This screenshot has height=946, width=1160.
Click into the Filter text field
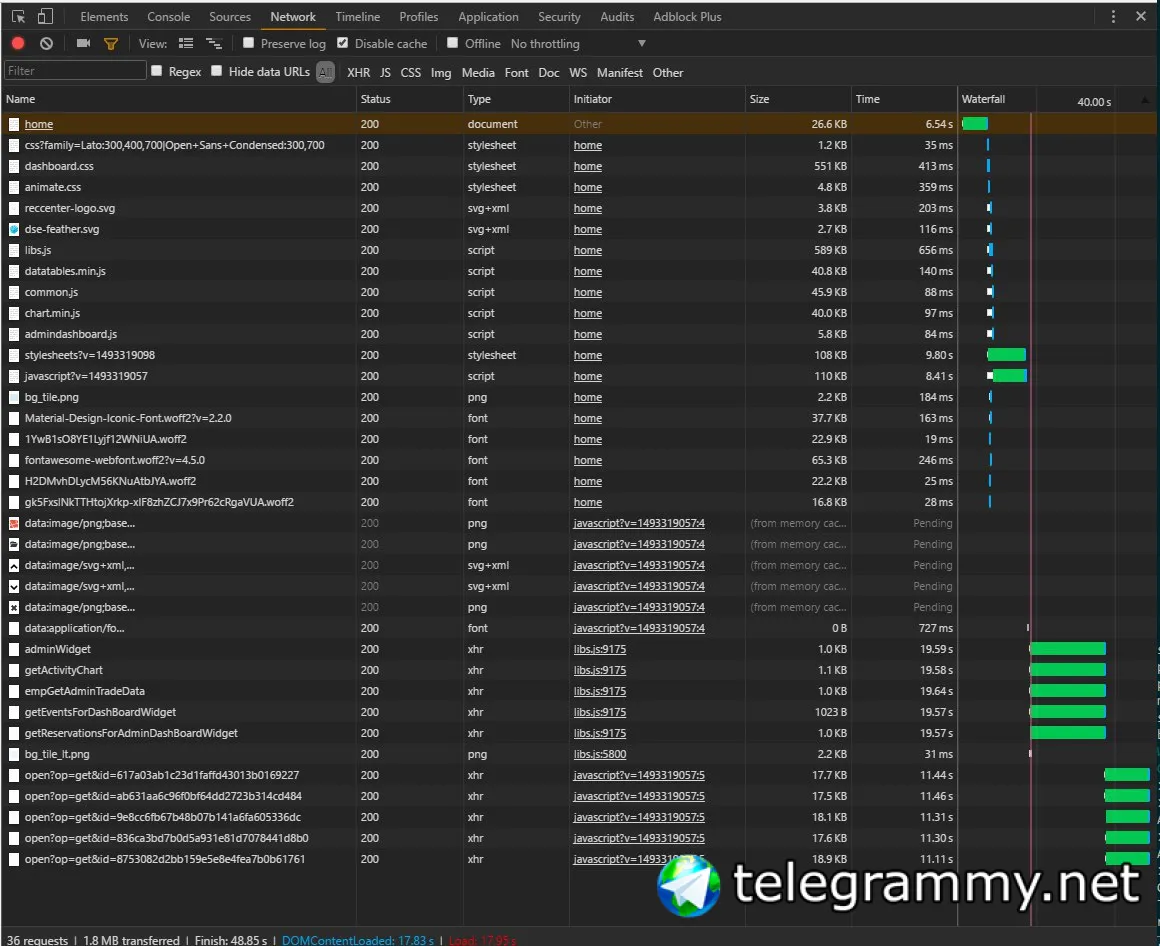click(75, 71)
